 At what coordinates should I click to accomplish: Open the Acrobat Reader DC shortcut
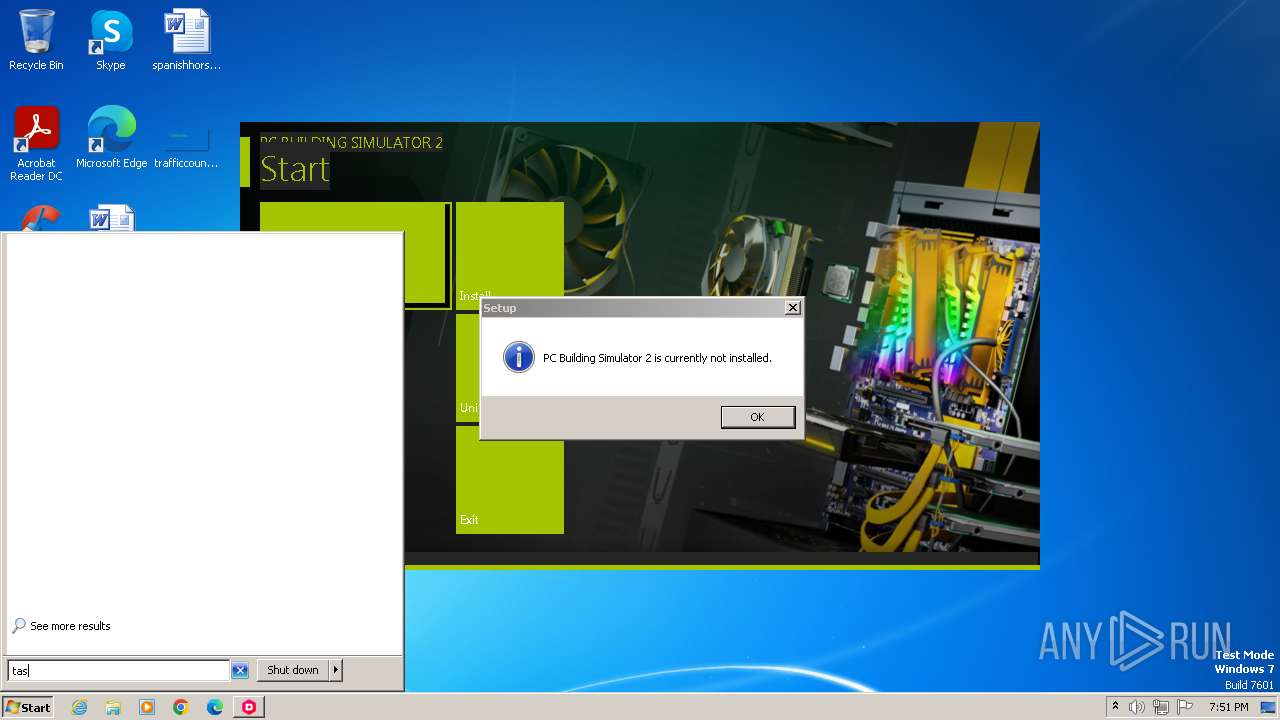36,144
